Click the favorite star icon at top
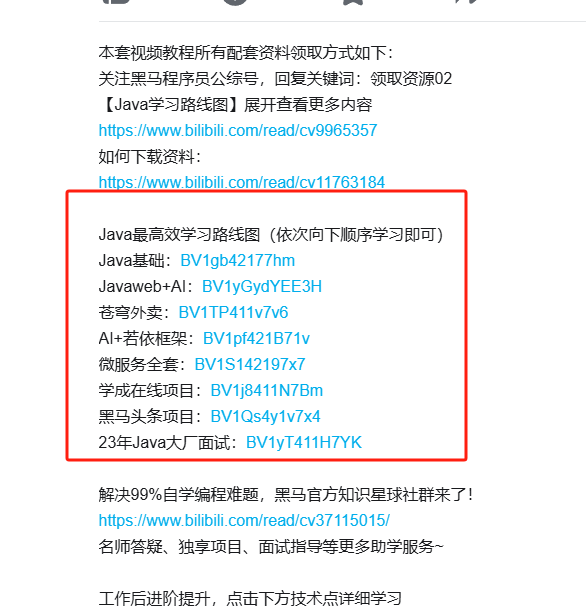 tap(353, 2)
